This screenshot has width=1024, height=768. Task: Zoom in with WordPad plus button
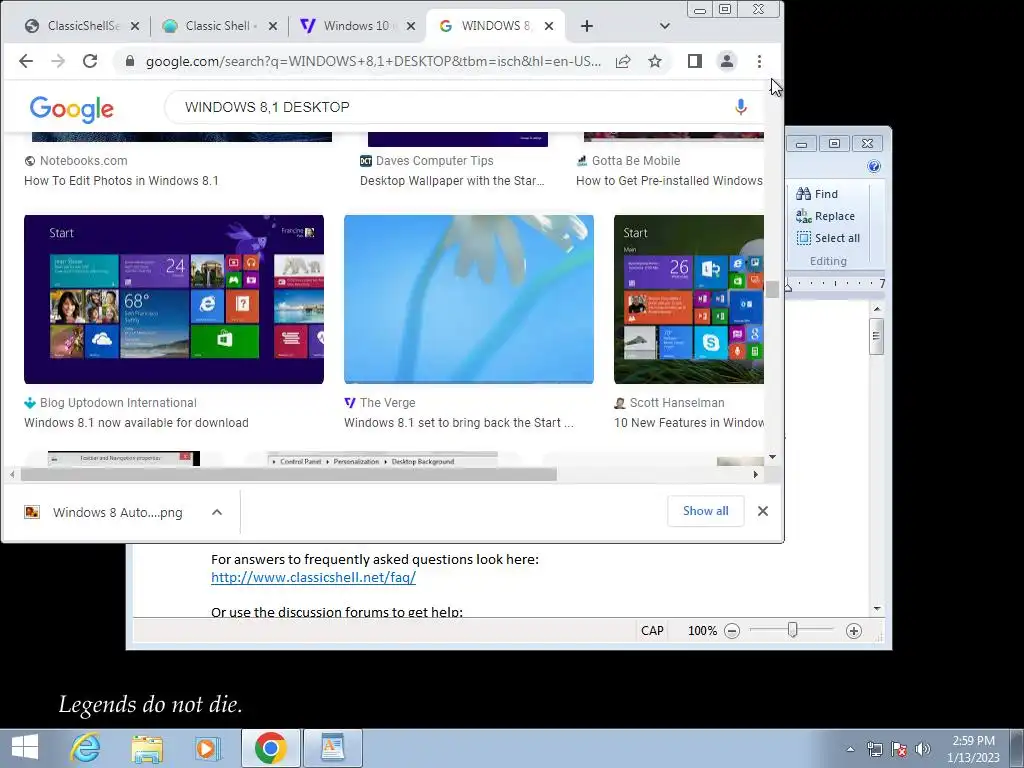tap(854, 631)
